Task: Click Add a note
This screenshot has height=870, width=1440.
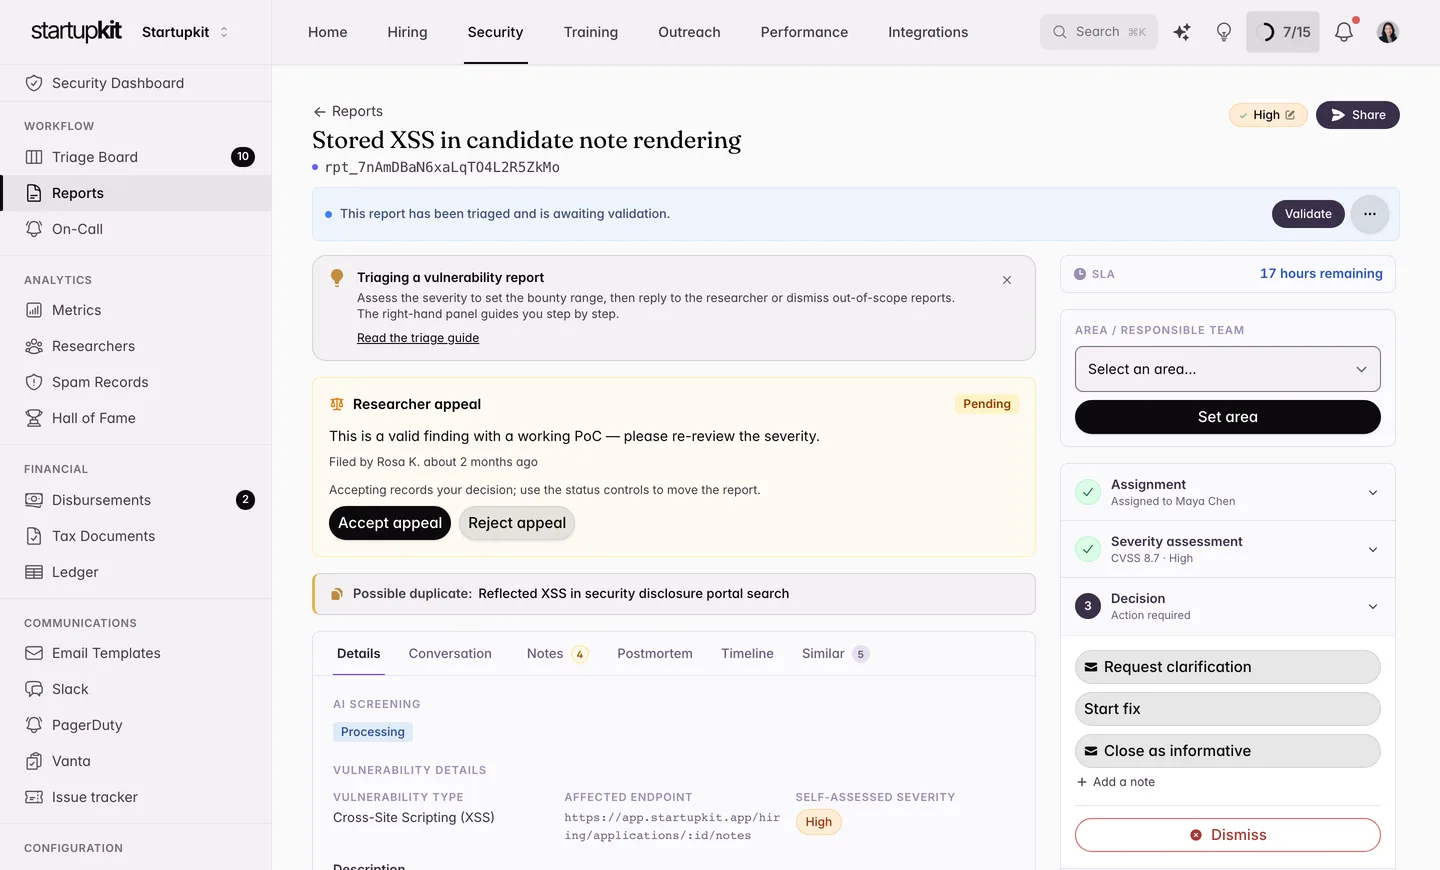Action: (1116, 782)
